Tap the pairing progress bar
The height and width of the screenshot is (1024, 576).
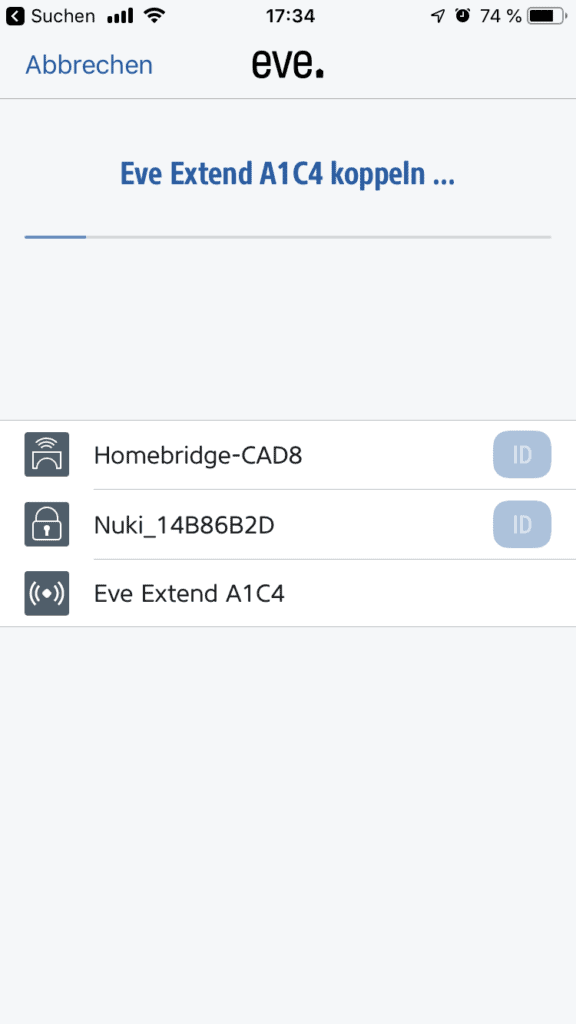point(287,236)
